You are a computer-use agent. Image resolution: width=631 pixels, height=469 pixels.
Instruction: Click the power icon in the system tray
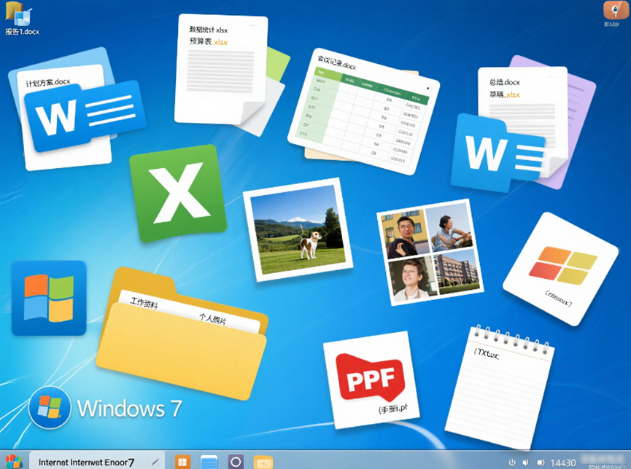coord(512,462)
